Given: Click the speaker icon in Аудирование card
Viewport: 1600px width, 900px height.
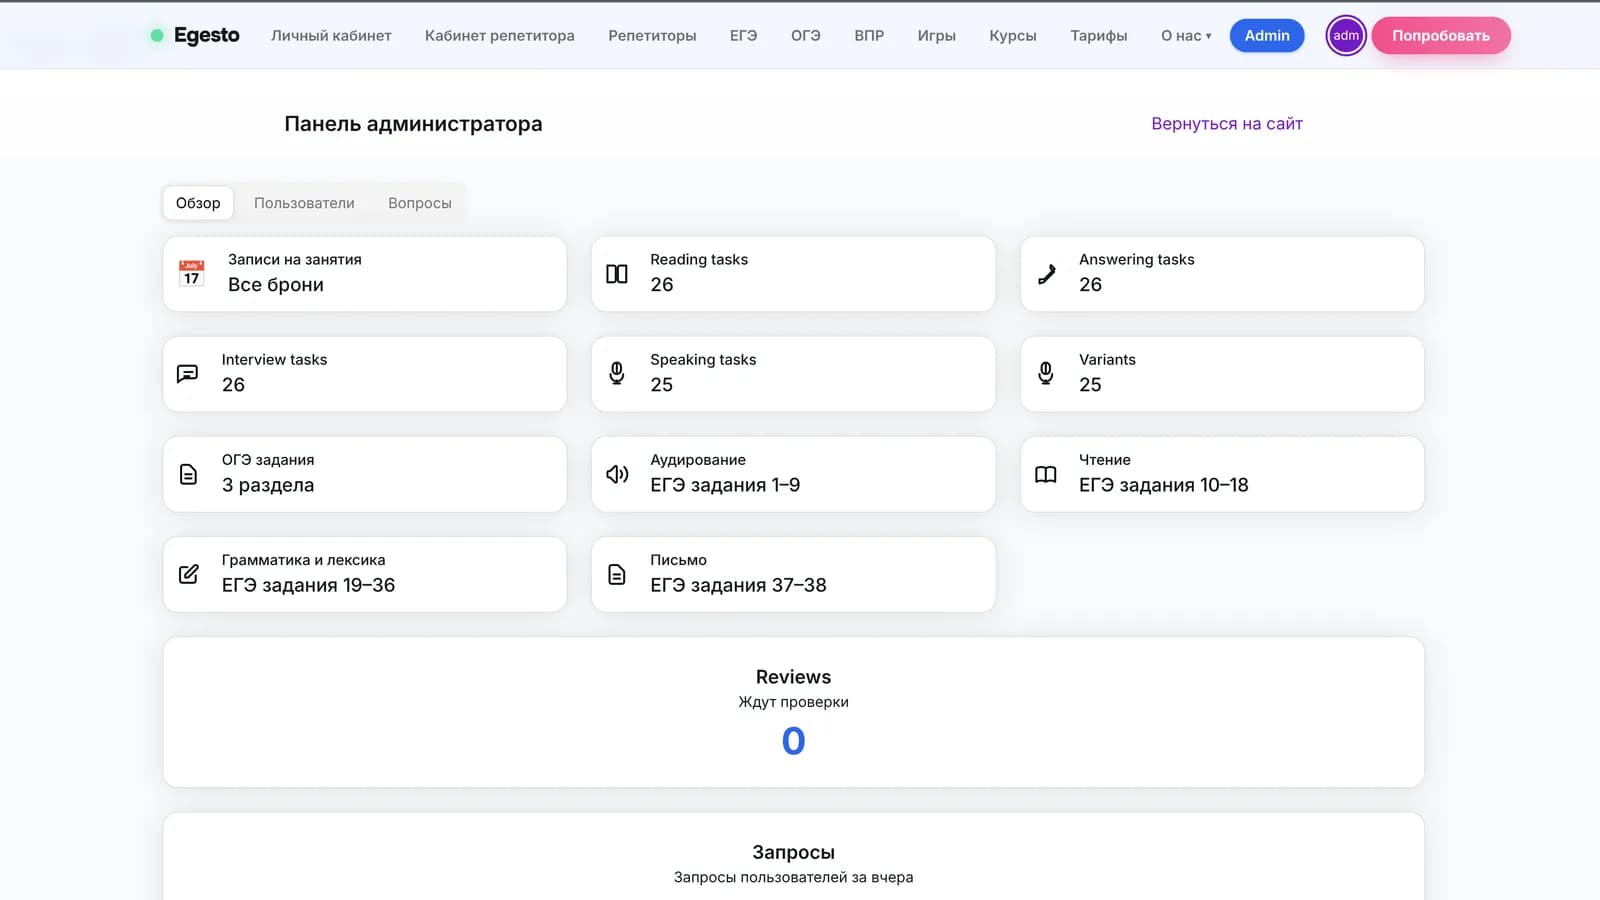Looking at the screenshot, I should [x=617, y=474].
